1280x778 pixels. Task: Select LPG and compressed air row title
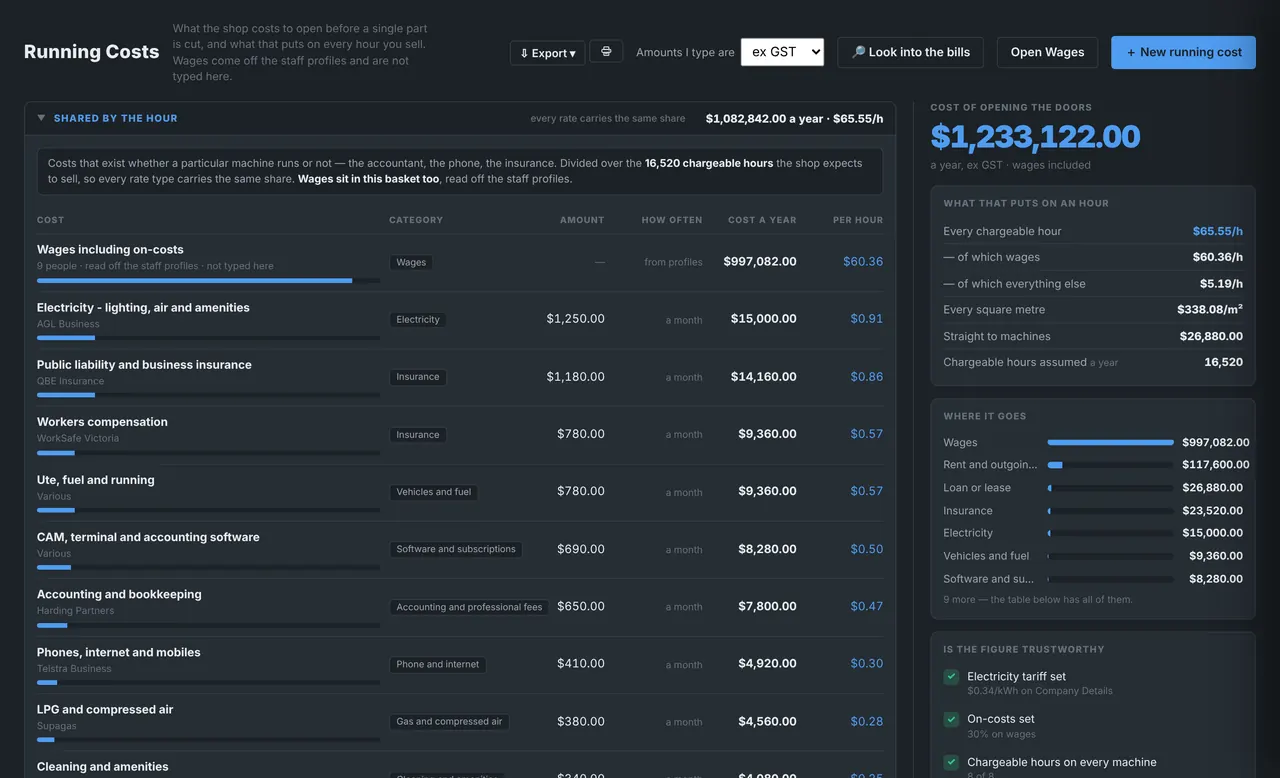[x=105, y=709]
